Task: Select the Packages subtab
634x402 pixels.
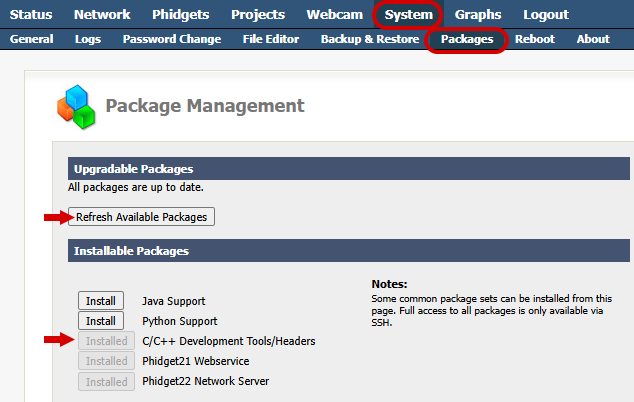Action: 467,39
